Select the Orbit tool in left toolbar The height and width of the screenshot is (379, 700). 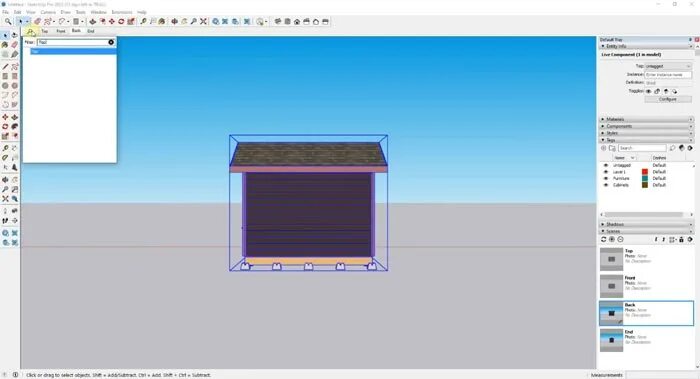(x=5, y=180)
